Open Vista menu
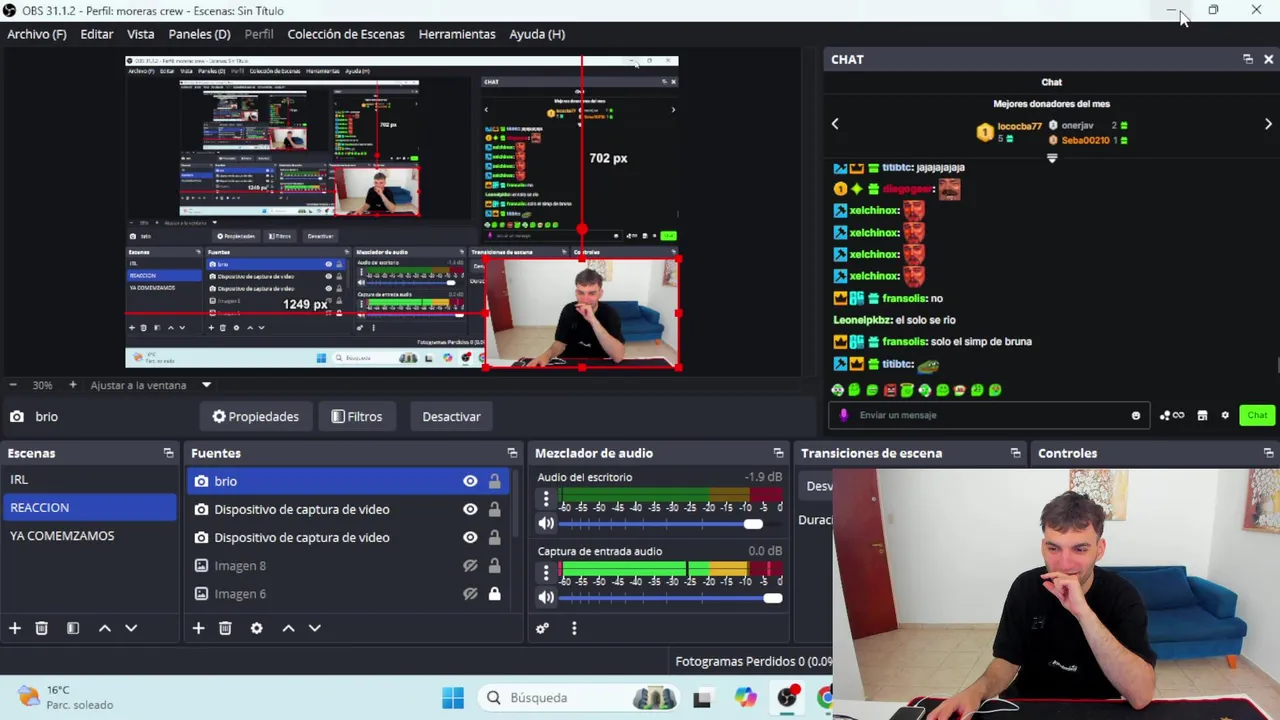The width and height of the screenshot is (1280, 720). [141, 34]
